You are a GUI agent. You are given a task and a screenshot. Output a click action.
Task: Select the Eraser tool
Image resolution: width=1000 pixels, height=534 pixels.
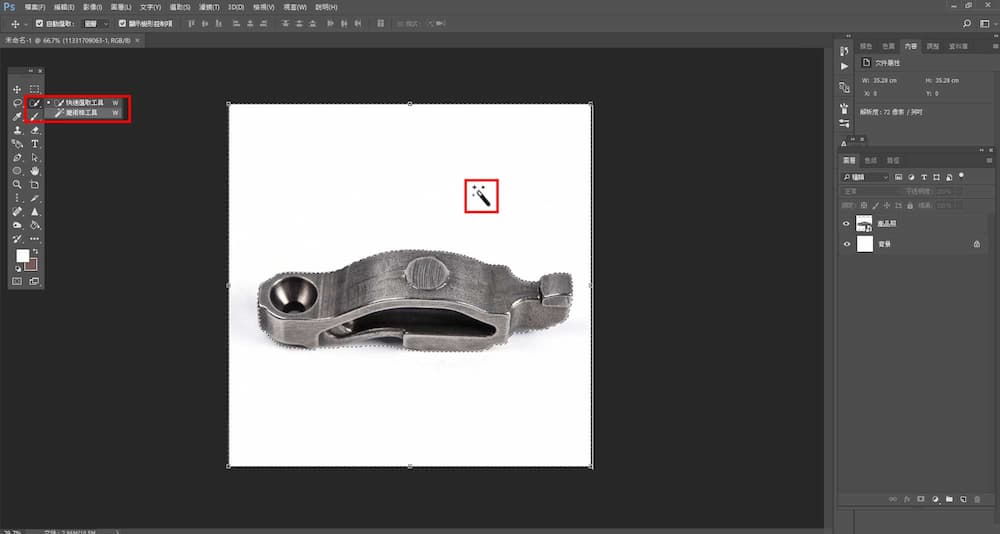tap(34, 130)
